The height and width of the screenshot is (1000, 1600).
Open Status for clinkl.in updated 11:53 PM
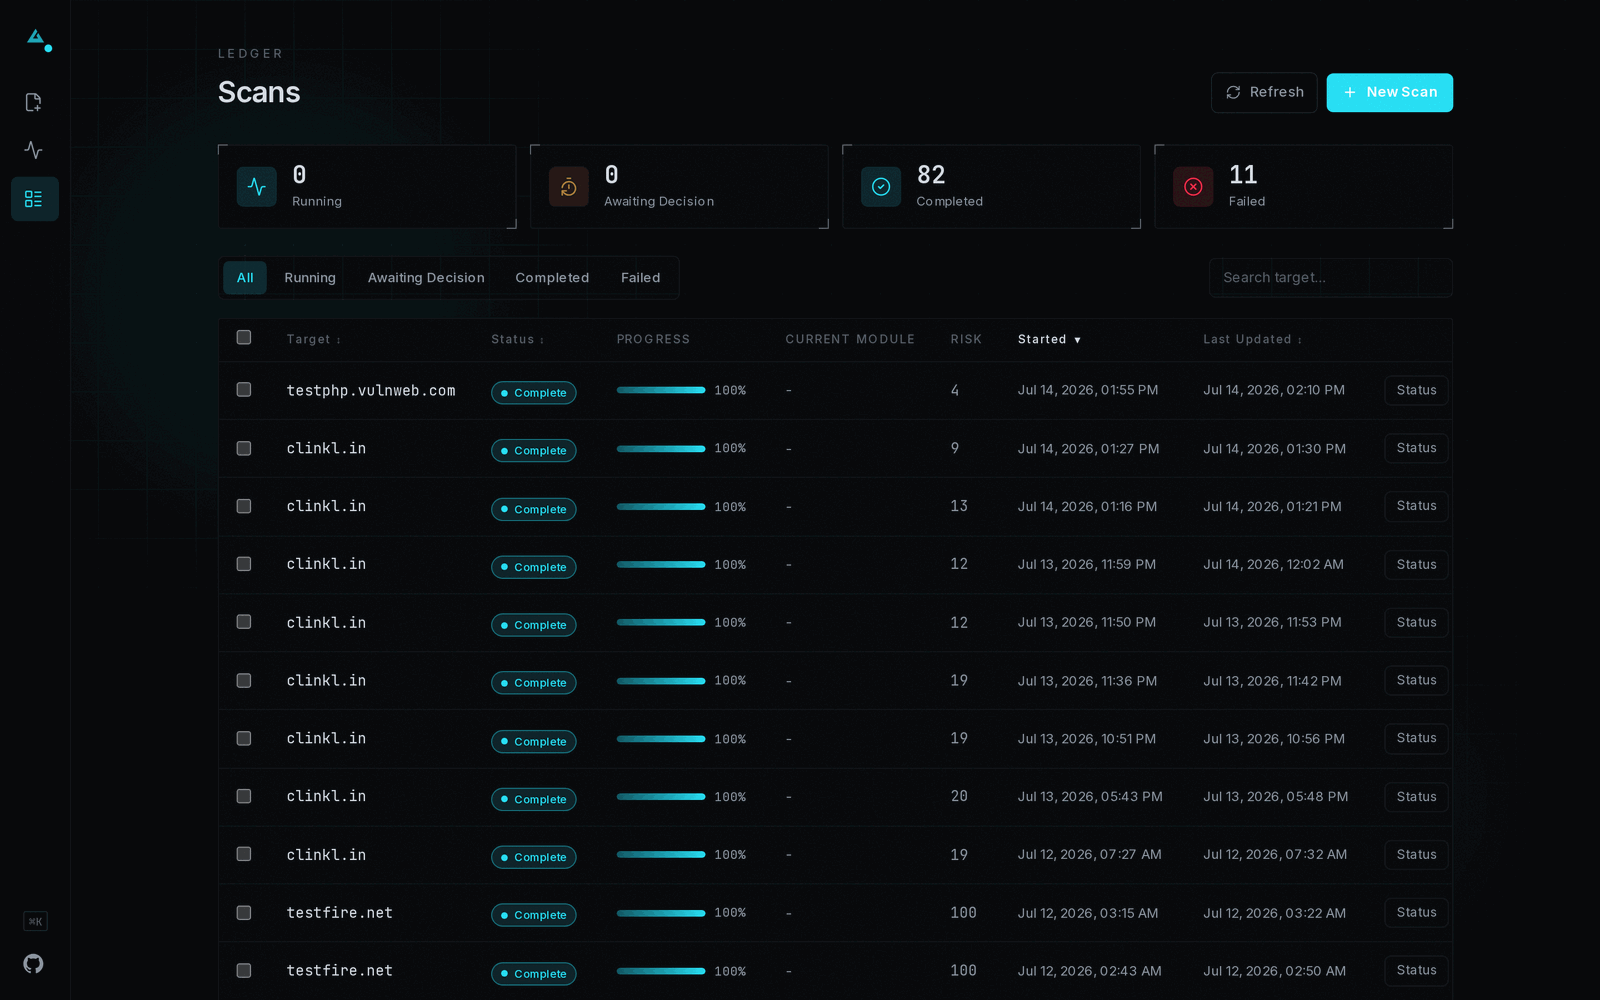coord(1416,622)
